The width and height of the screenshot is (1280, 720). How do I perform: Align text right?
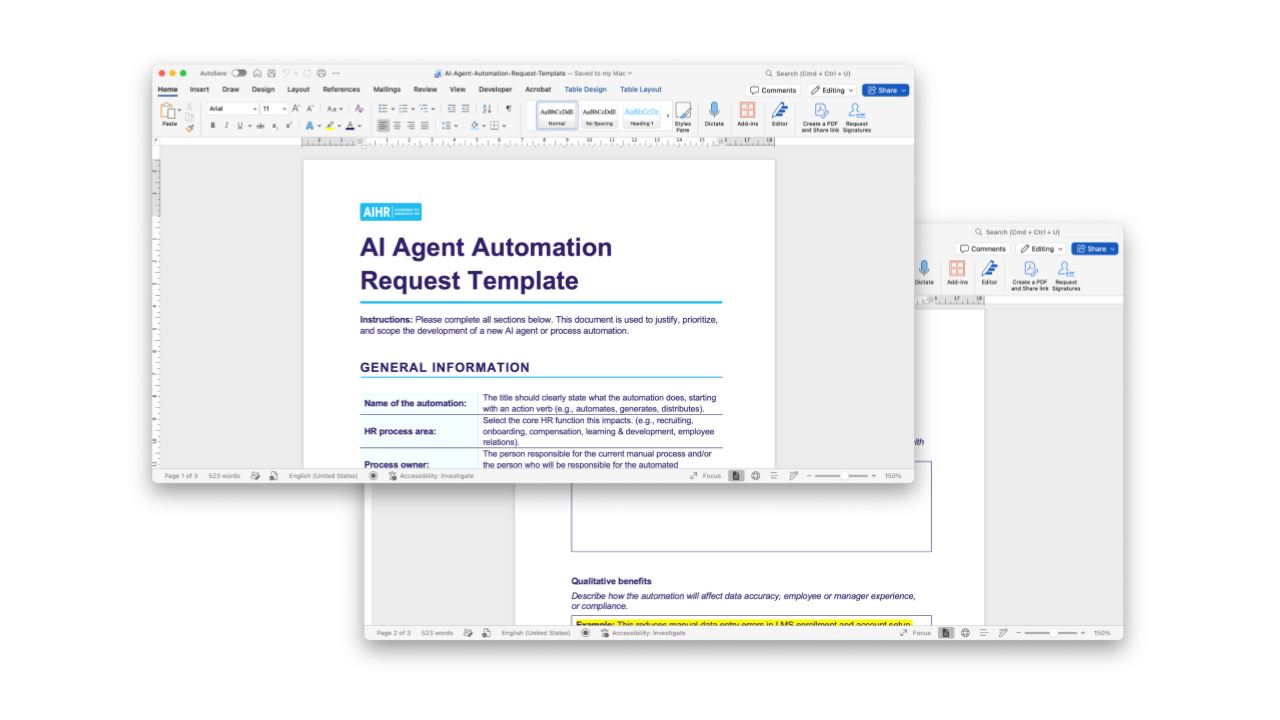411,126
